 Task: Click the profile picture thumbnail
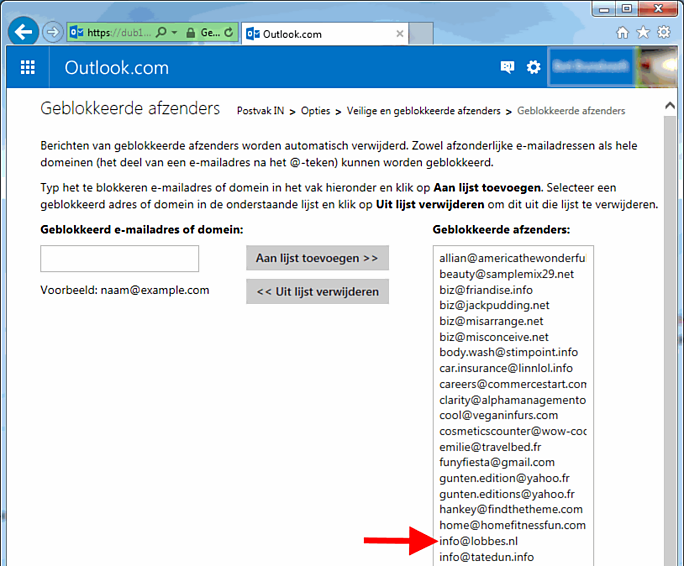pos(658,67)
